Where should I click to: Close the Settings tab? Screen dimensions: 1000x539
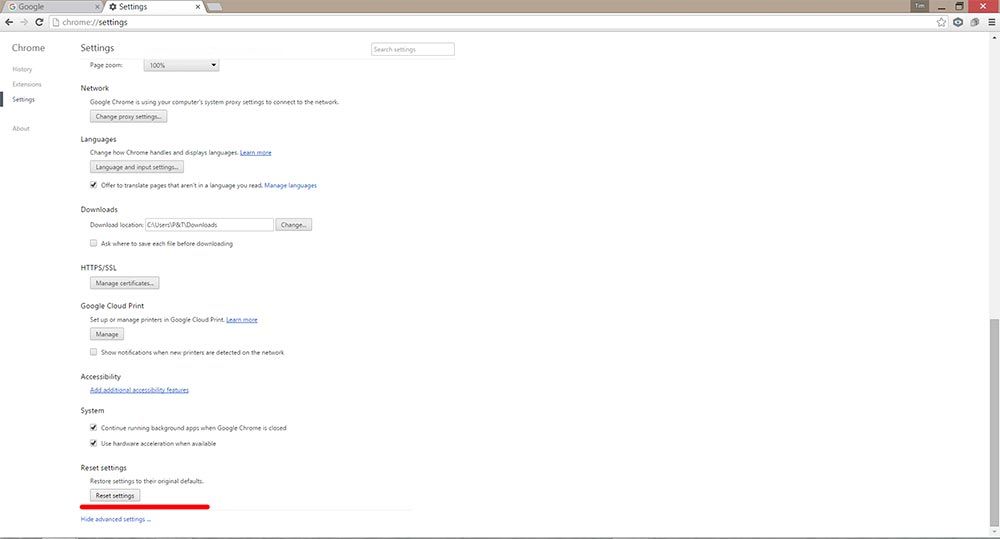(x=198, y=7)
